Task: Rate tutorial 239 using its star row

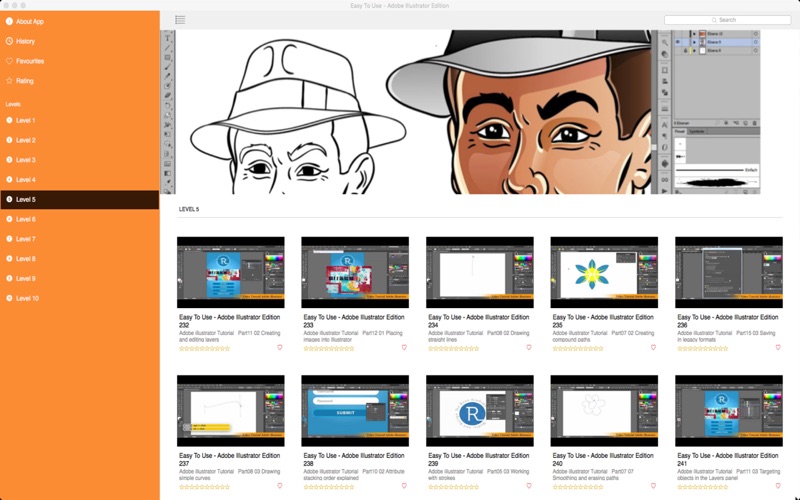Action: pos(454,486)
